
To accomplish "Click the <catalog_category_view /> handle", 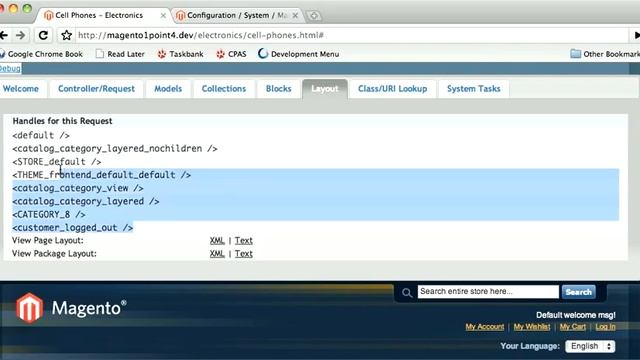I will (x=78, y=188).
